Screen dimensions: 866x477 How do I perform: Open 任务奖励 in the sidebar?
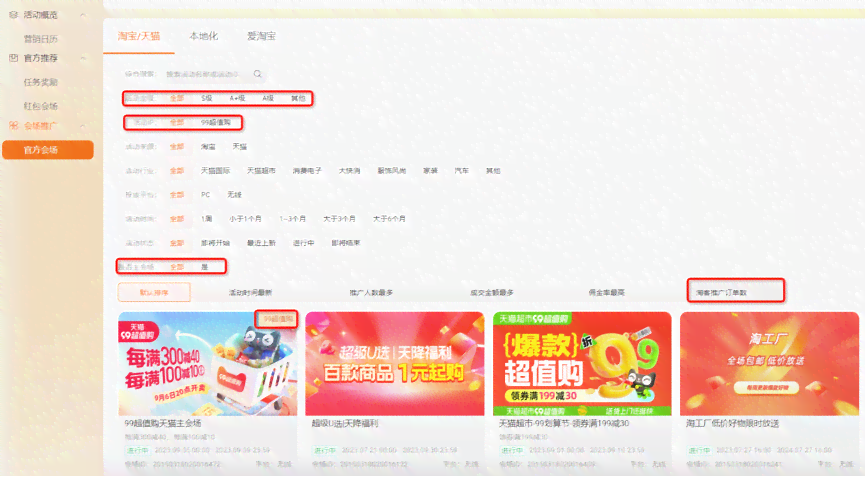pos(40,82)
